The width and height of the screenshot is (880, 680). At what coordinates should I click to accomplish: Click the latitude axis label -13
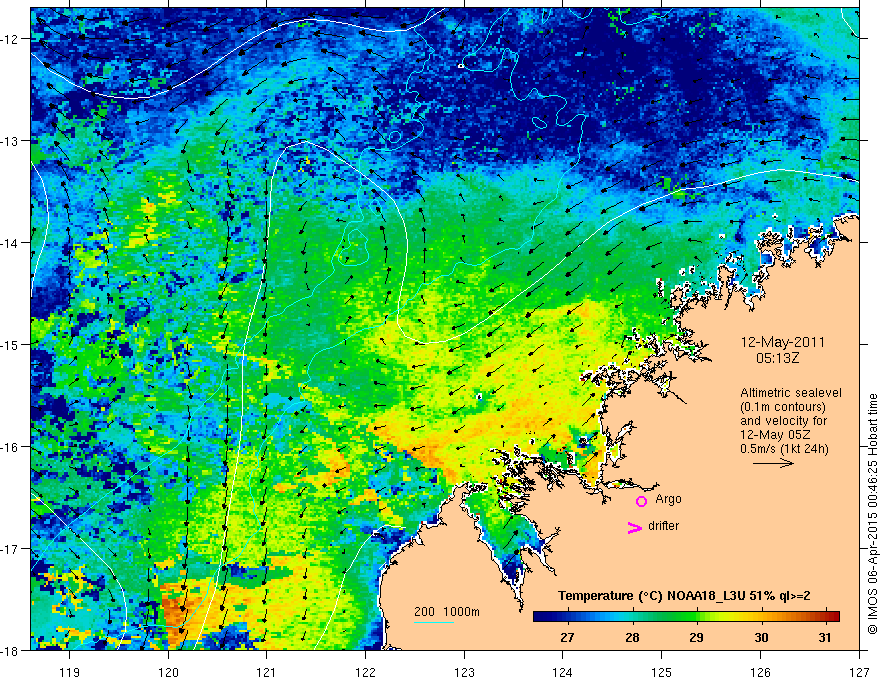pyautogui.click(x=11, y=141)
